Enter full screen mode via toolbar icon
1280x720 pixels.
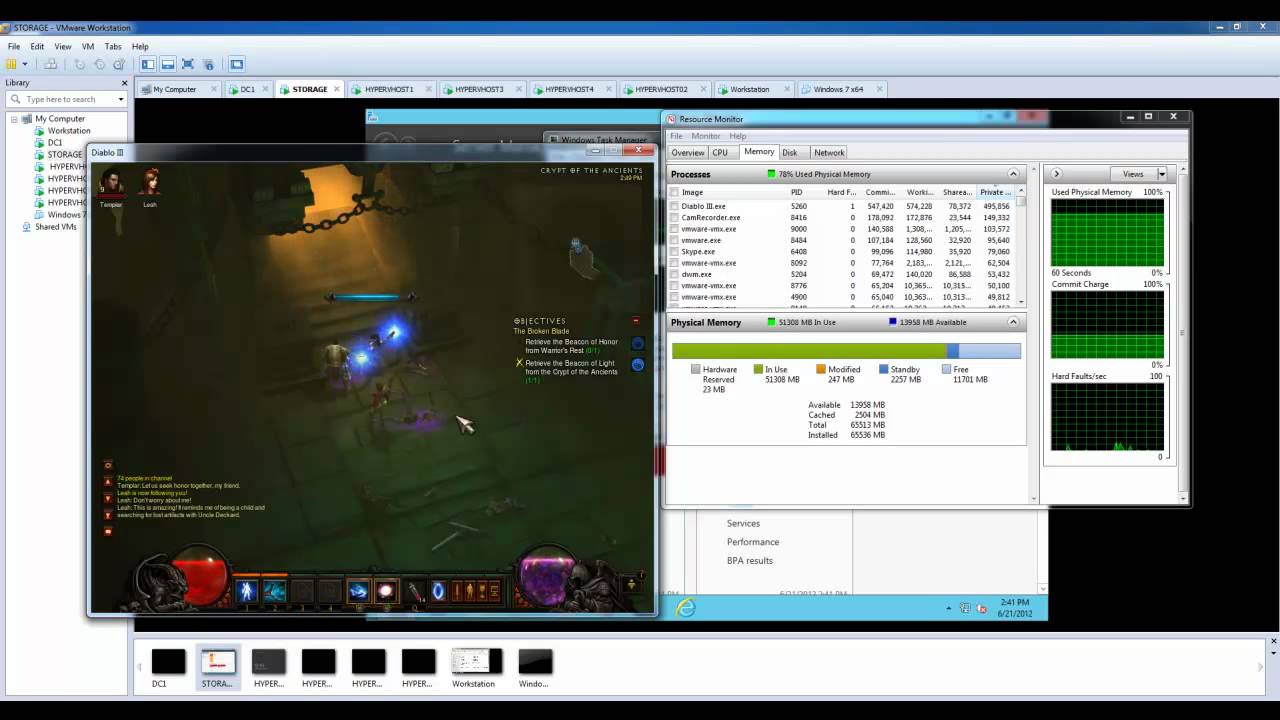pyautogui.click(x=188, y=64)
